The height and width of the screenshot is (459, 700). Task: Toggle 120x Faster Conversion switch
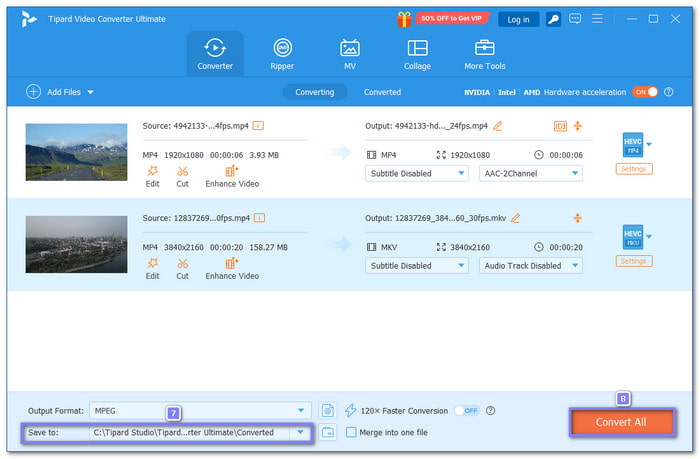pyautogui.click(x=467, y=410)
